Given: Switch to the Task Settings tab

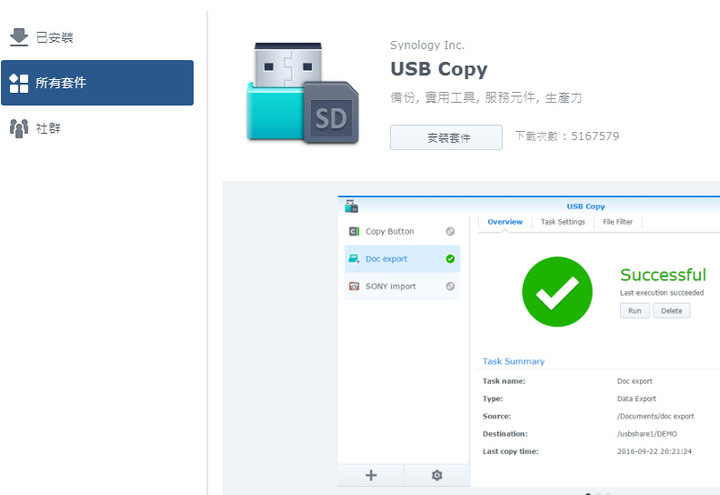Looking at the screenshot, I should pos(562,222).
